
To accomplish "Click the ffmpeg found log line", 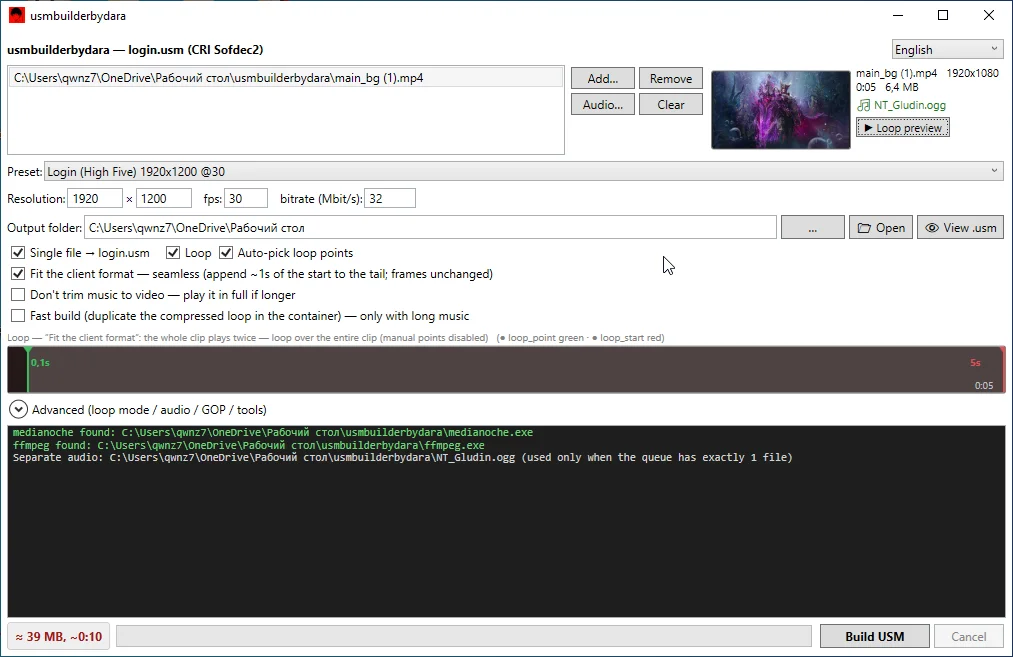I will click(249, 445).
